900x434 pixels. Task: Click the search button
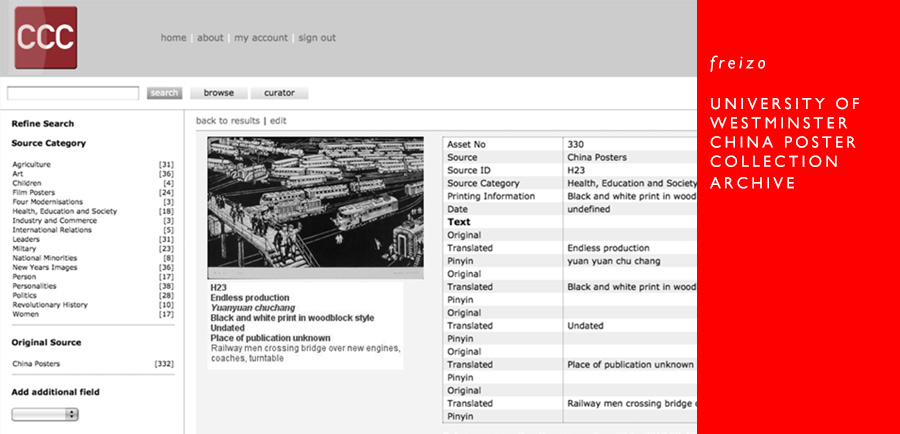pos(164,93)
